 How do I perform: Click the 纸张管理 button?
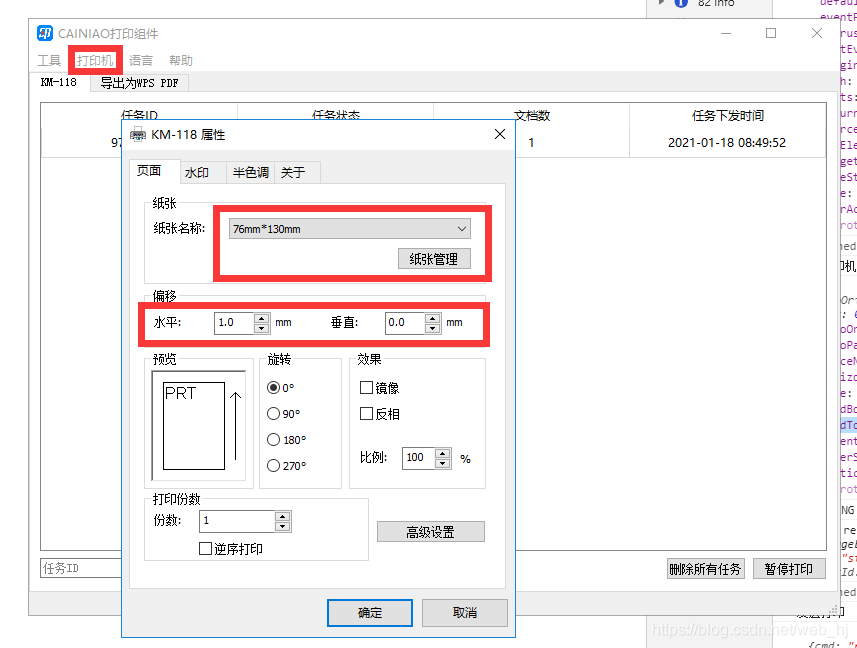coord(434,259)
